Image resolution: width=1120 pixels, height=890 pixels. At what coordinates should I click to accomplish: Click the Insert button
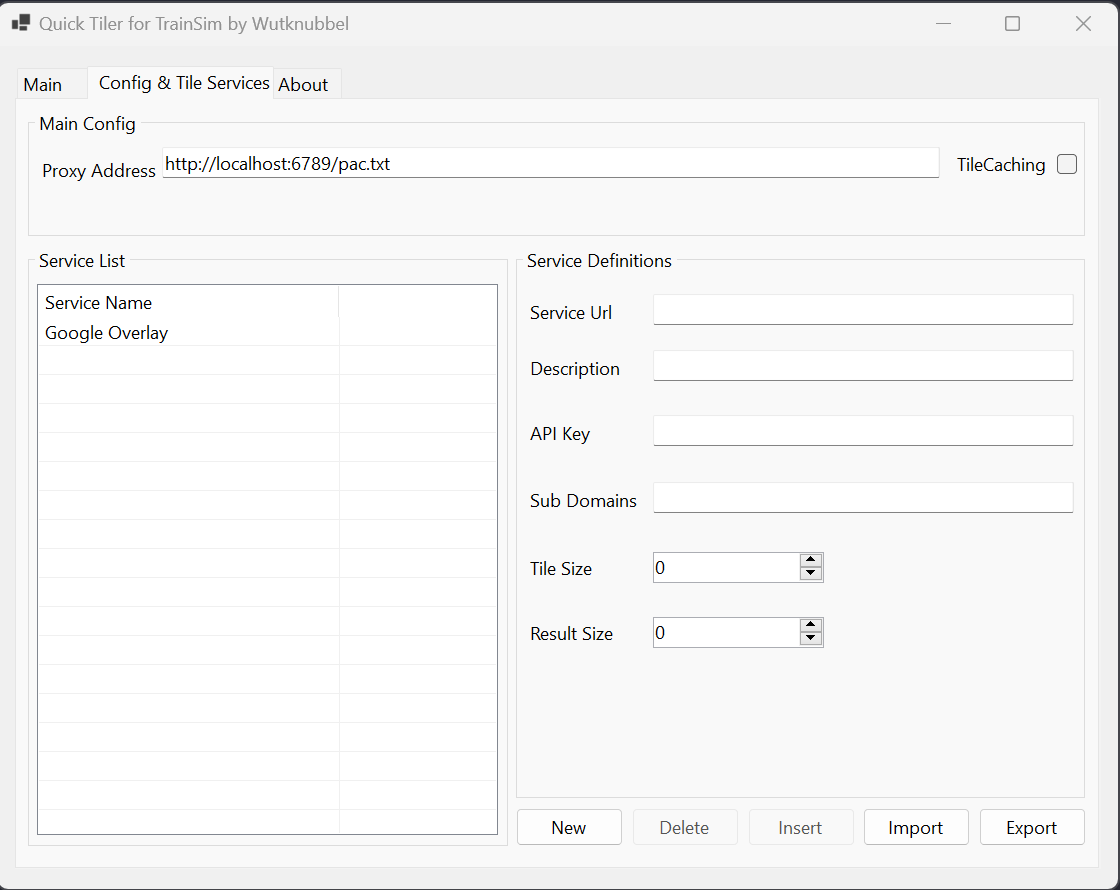pyautogui.click(x=801, y=827)
